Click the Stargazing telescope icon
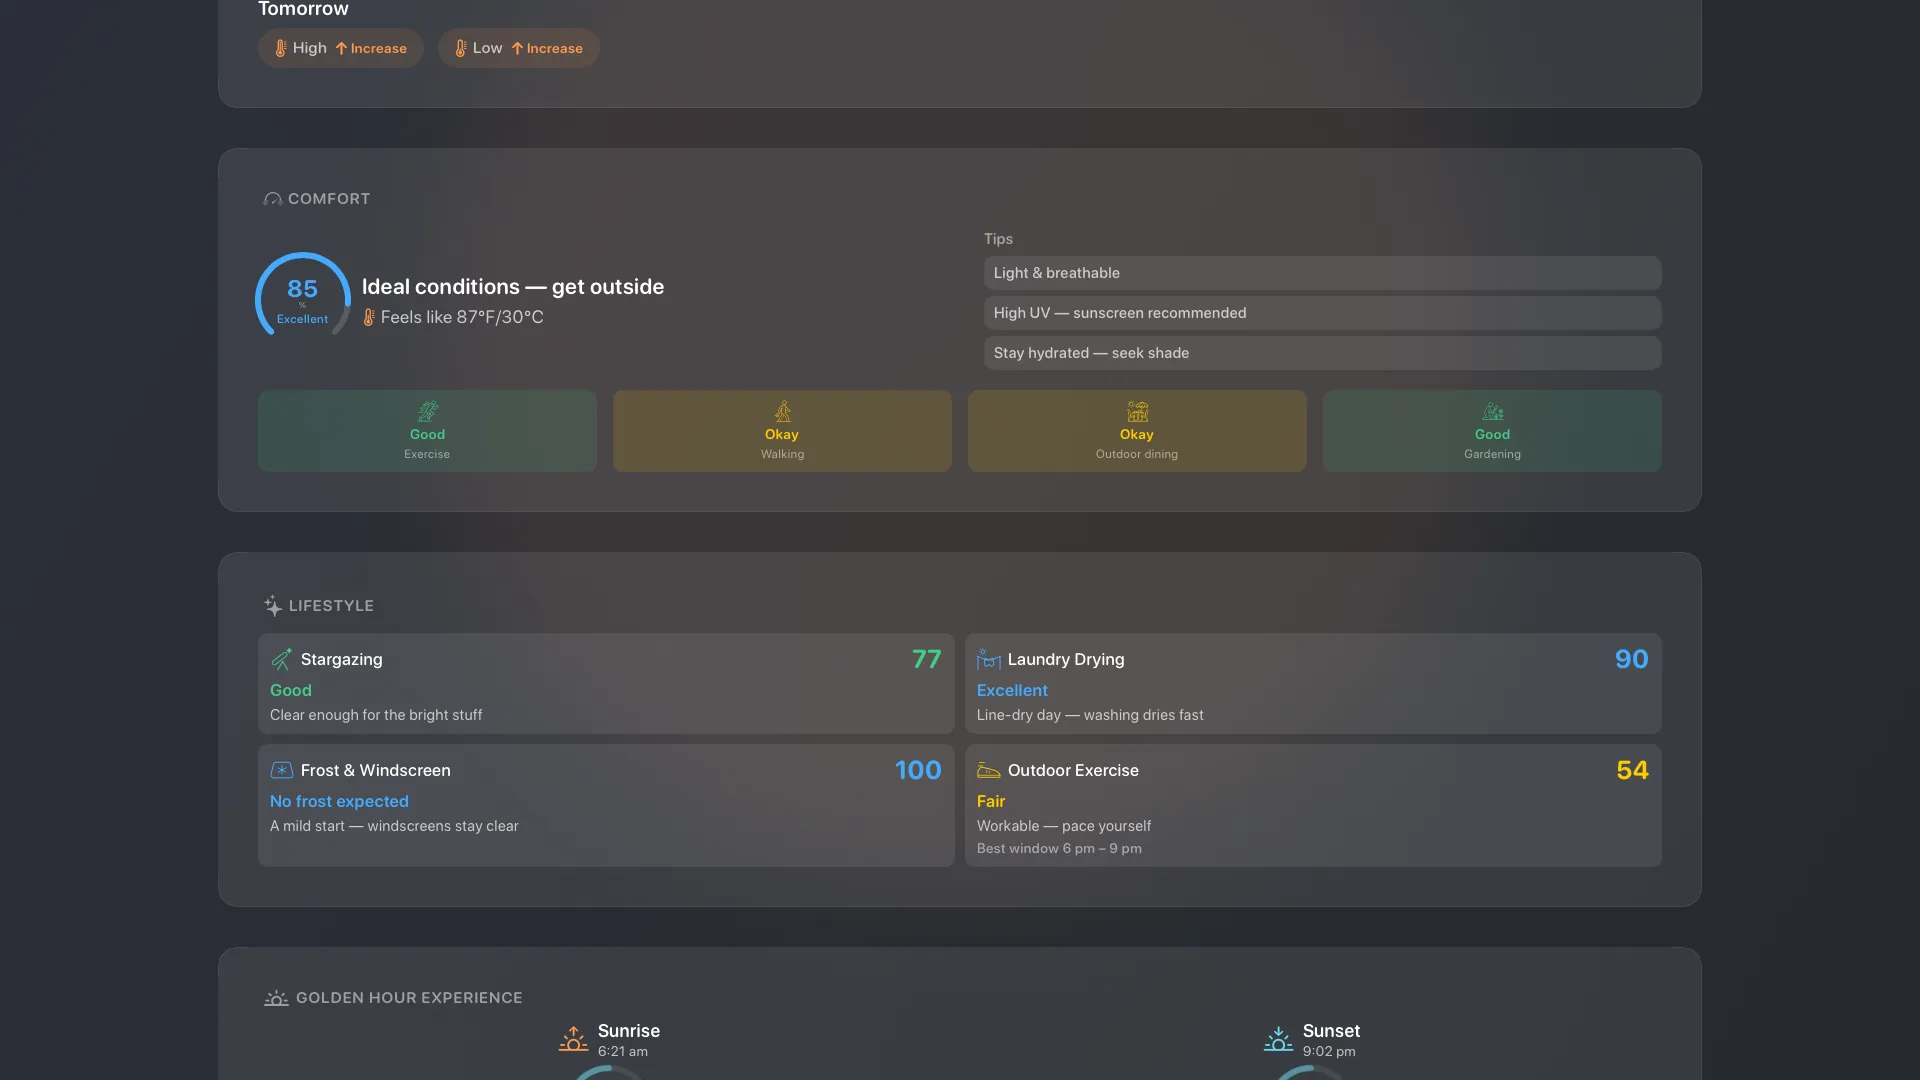1920x1080 pixels. (x=282, y=659)
